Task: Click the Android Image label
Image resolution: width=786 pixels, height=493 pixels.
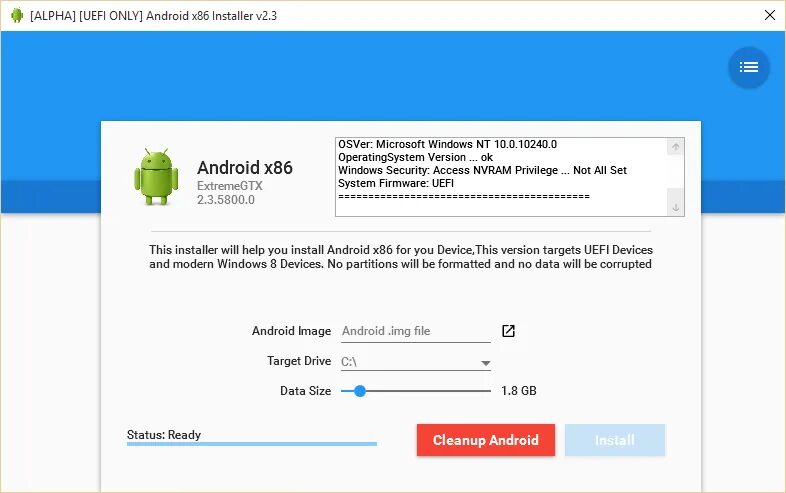Action: coord(291,331)
